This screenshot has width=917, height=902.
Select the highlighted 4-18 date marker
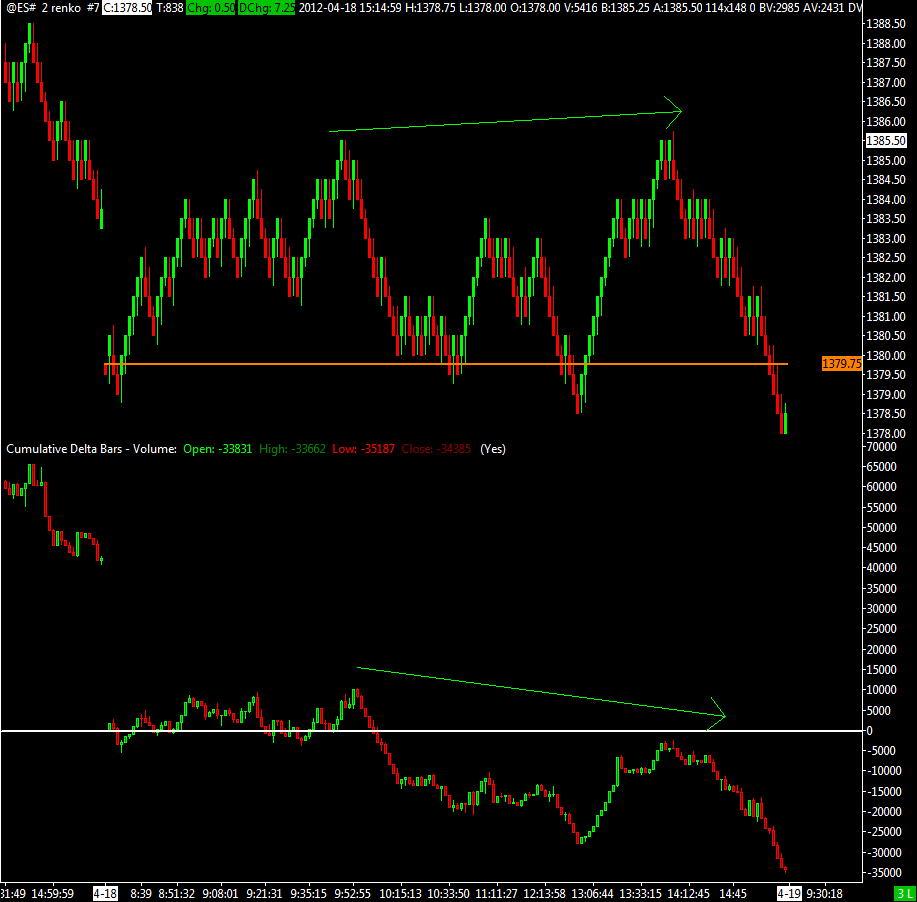coord(105,894)
